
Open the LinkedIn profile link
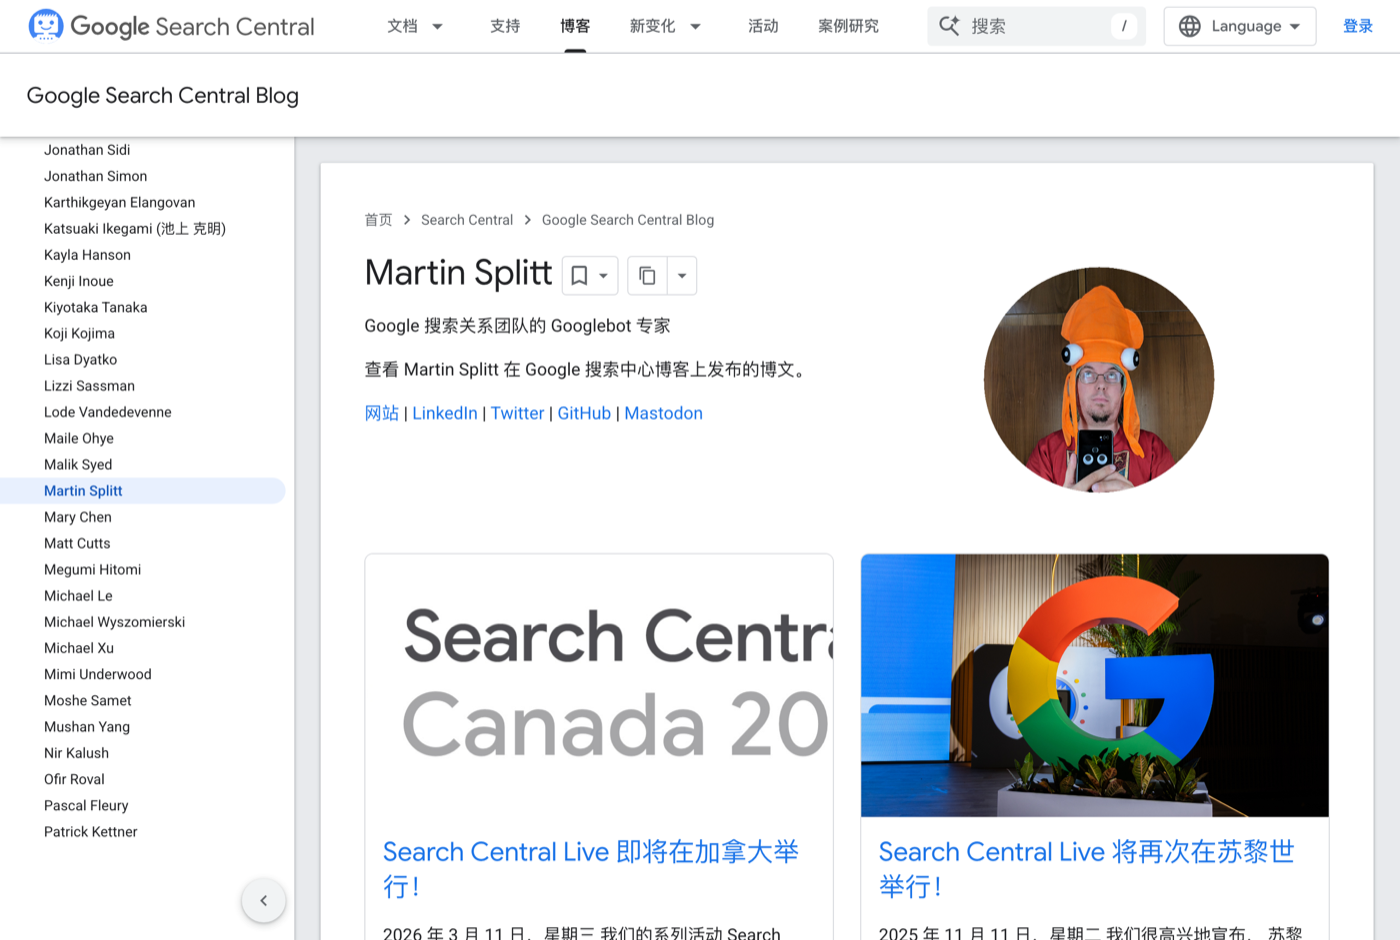coord(445,413)
